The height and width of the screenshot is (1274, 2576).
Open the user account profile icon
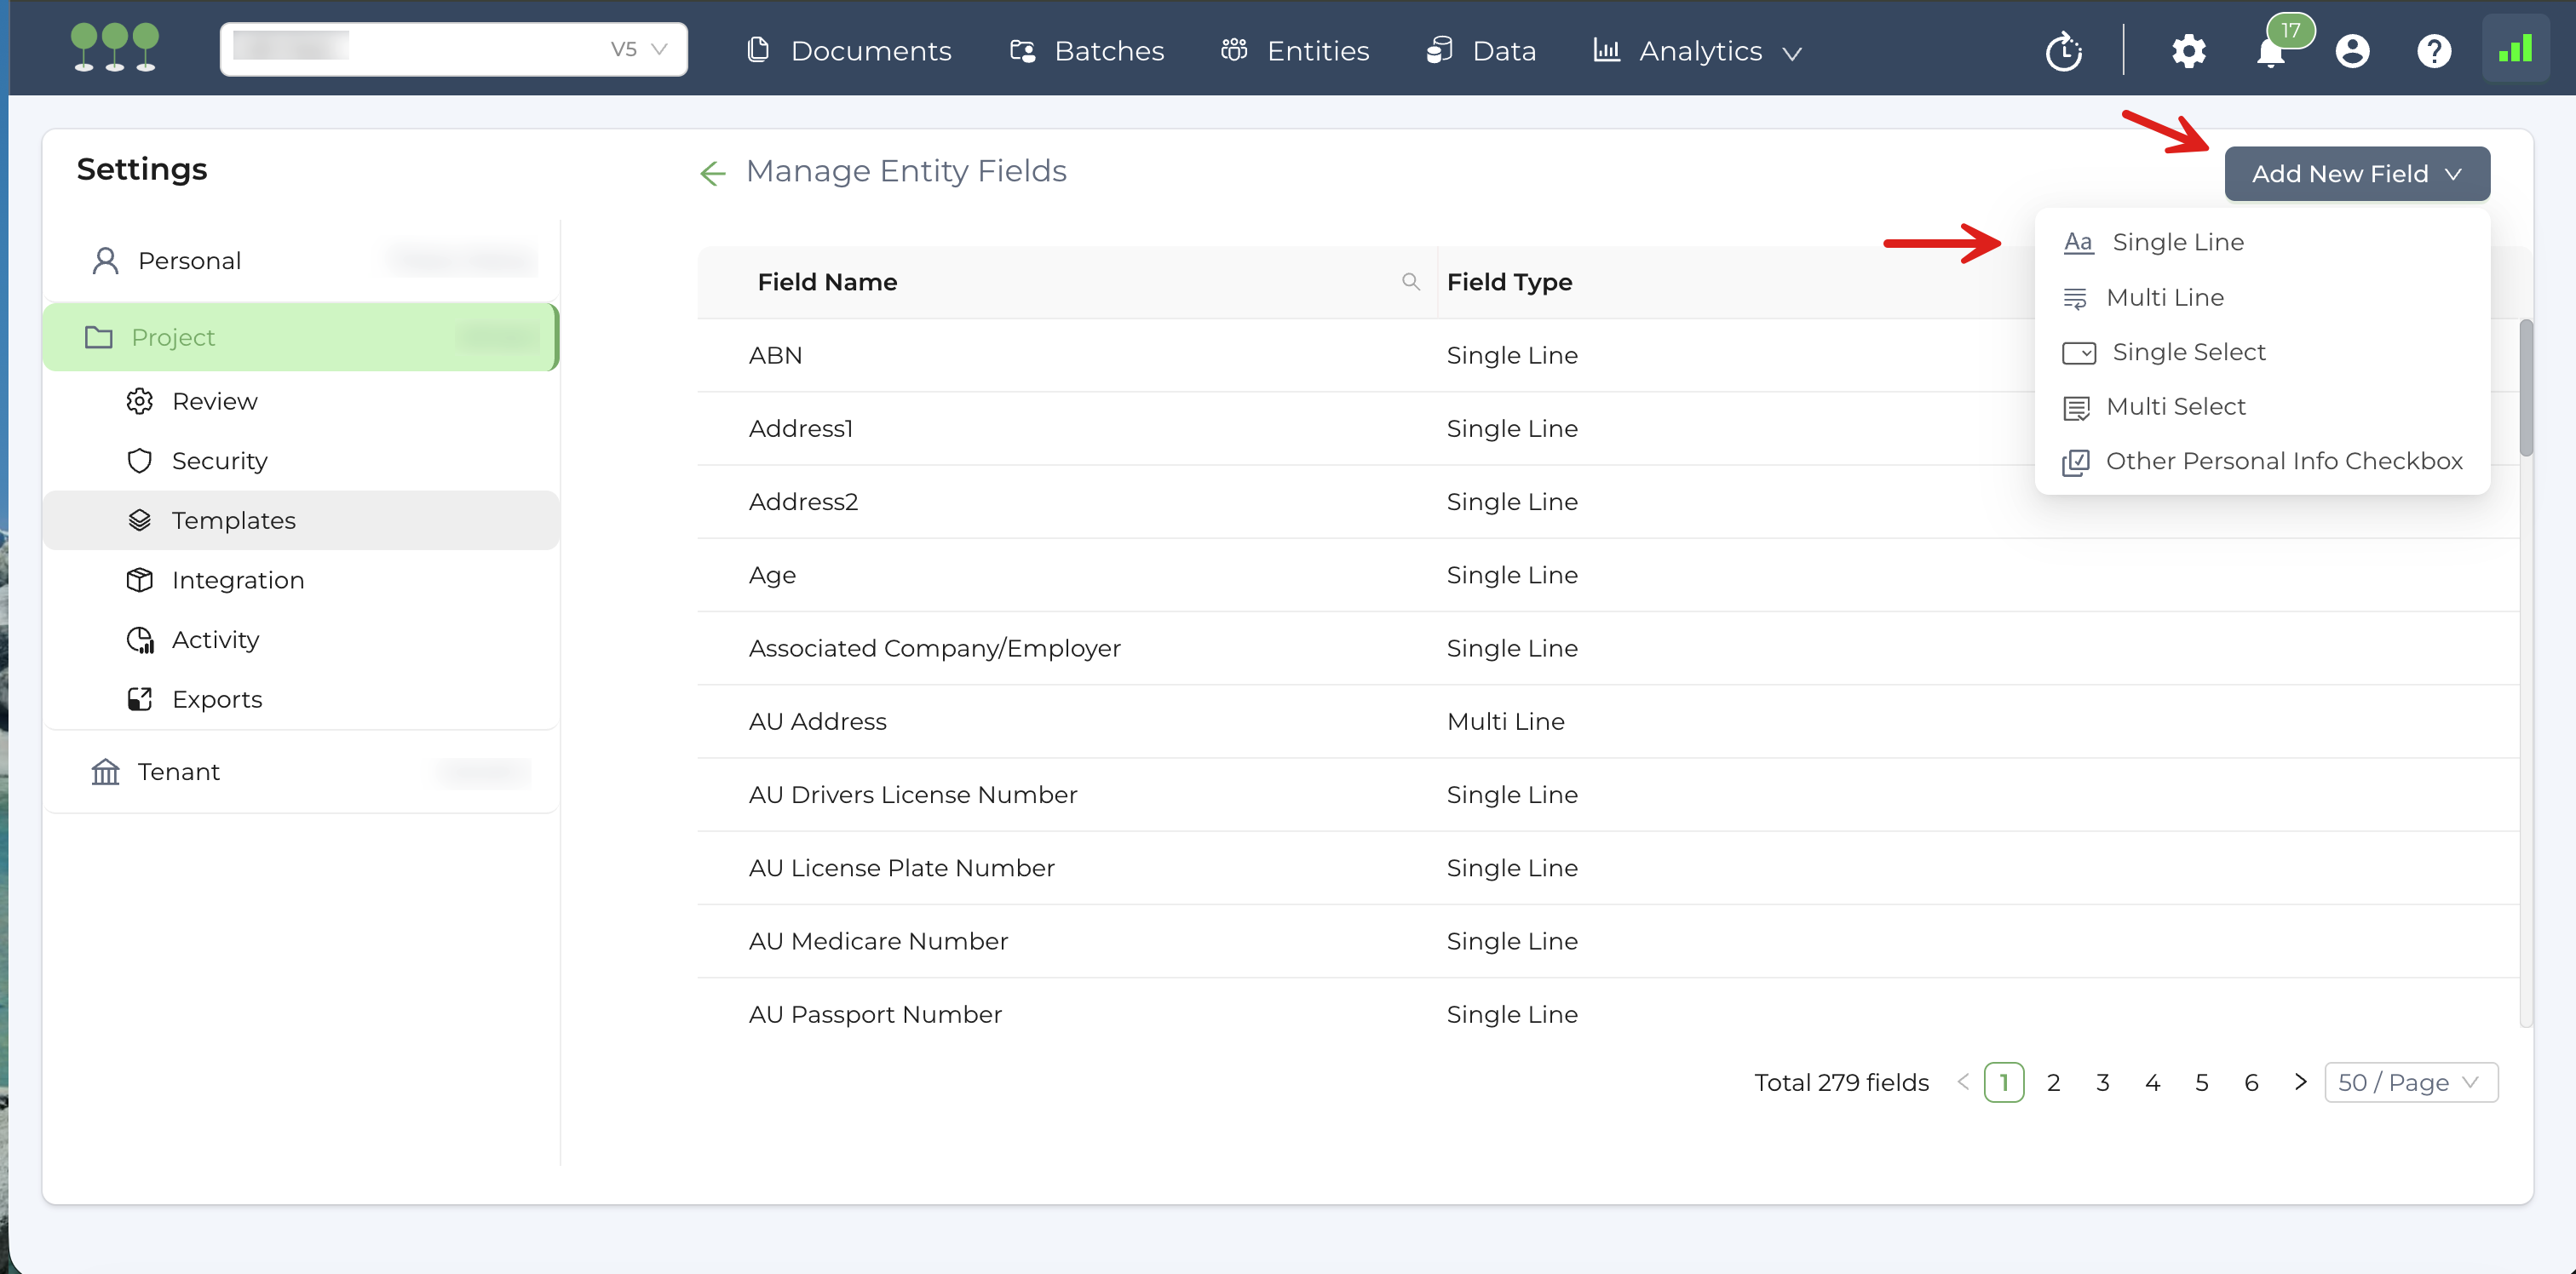click(2352, 51)
